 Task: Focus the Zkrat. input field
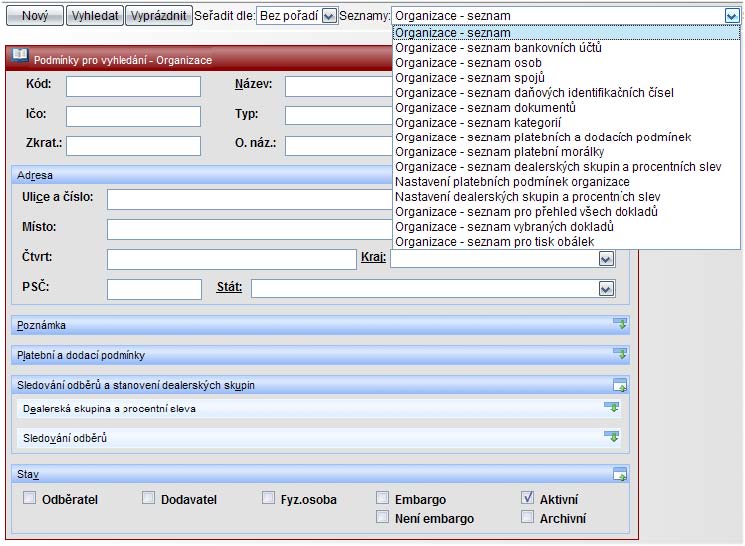tap(134, 146)
